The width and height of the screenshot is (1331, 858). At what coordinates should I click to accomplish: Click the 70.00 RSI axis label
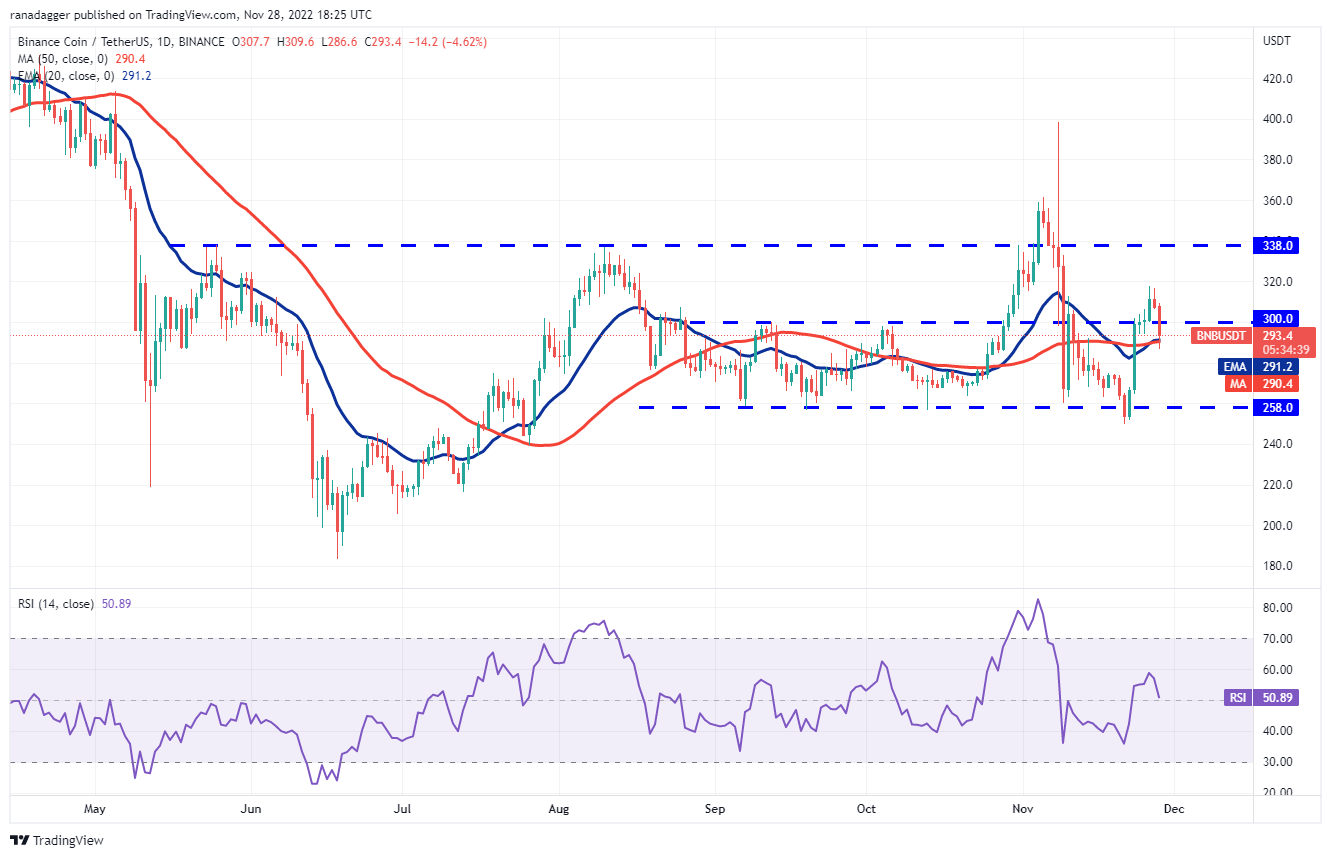pyautogui.click(x=1276, y=638)
